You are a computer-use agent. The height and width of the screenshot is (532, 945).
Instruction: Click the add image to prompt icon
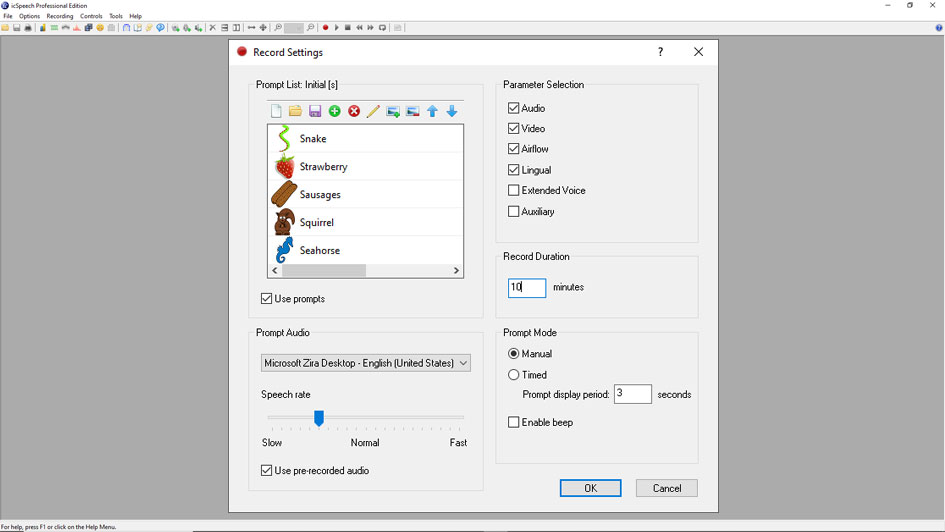tap(393, 111)
